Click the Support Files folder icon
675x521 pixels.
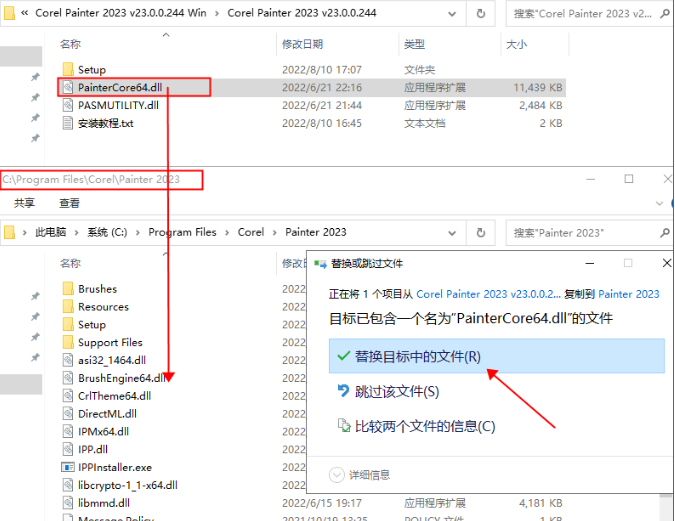pyautogui.click(x=67, y=342)
